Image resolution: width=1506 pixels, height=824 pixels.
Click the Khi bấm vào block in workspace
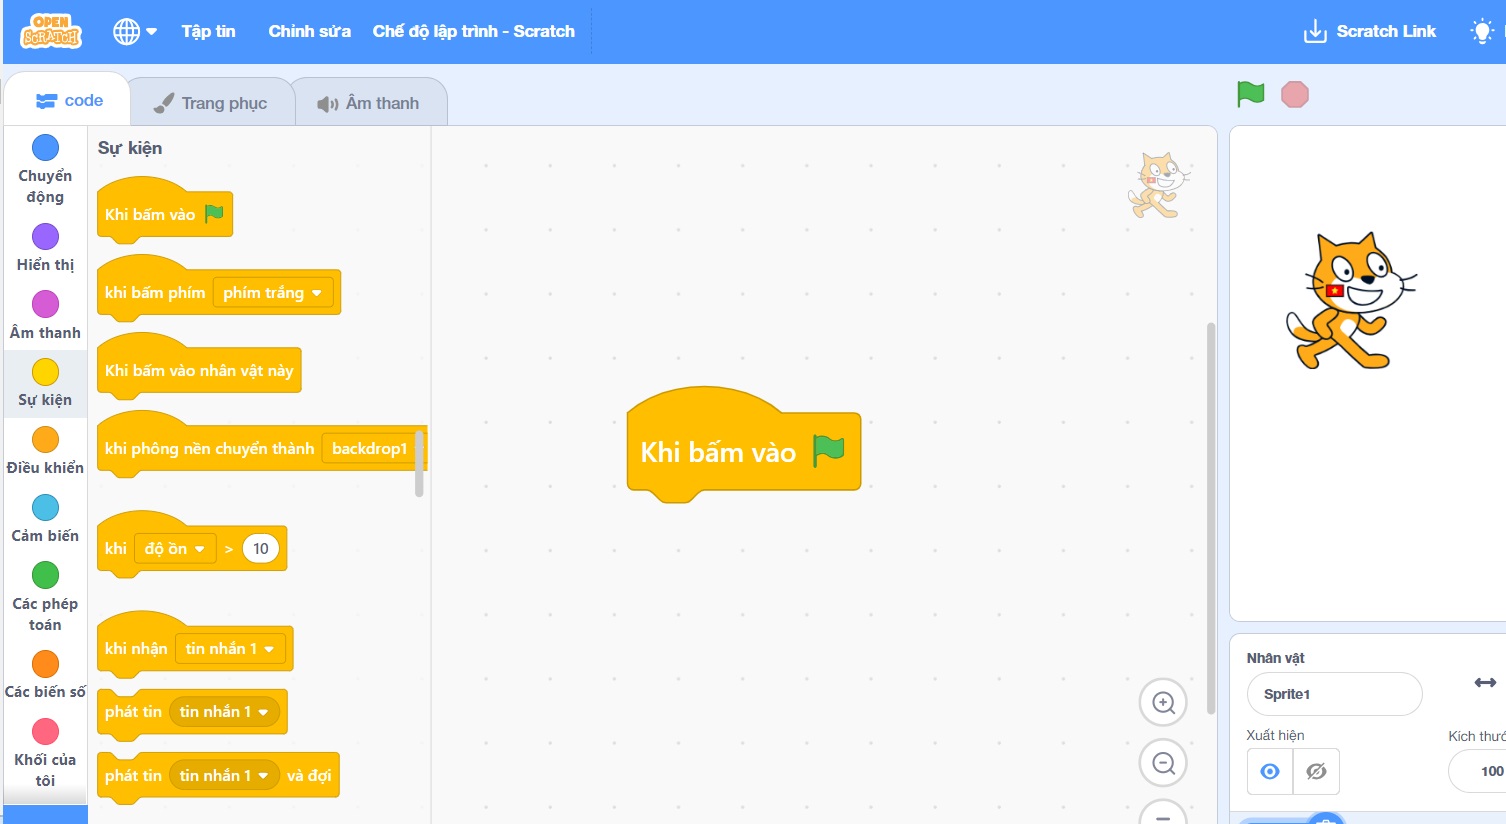(x=743, y=445)
